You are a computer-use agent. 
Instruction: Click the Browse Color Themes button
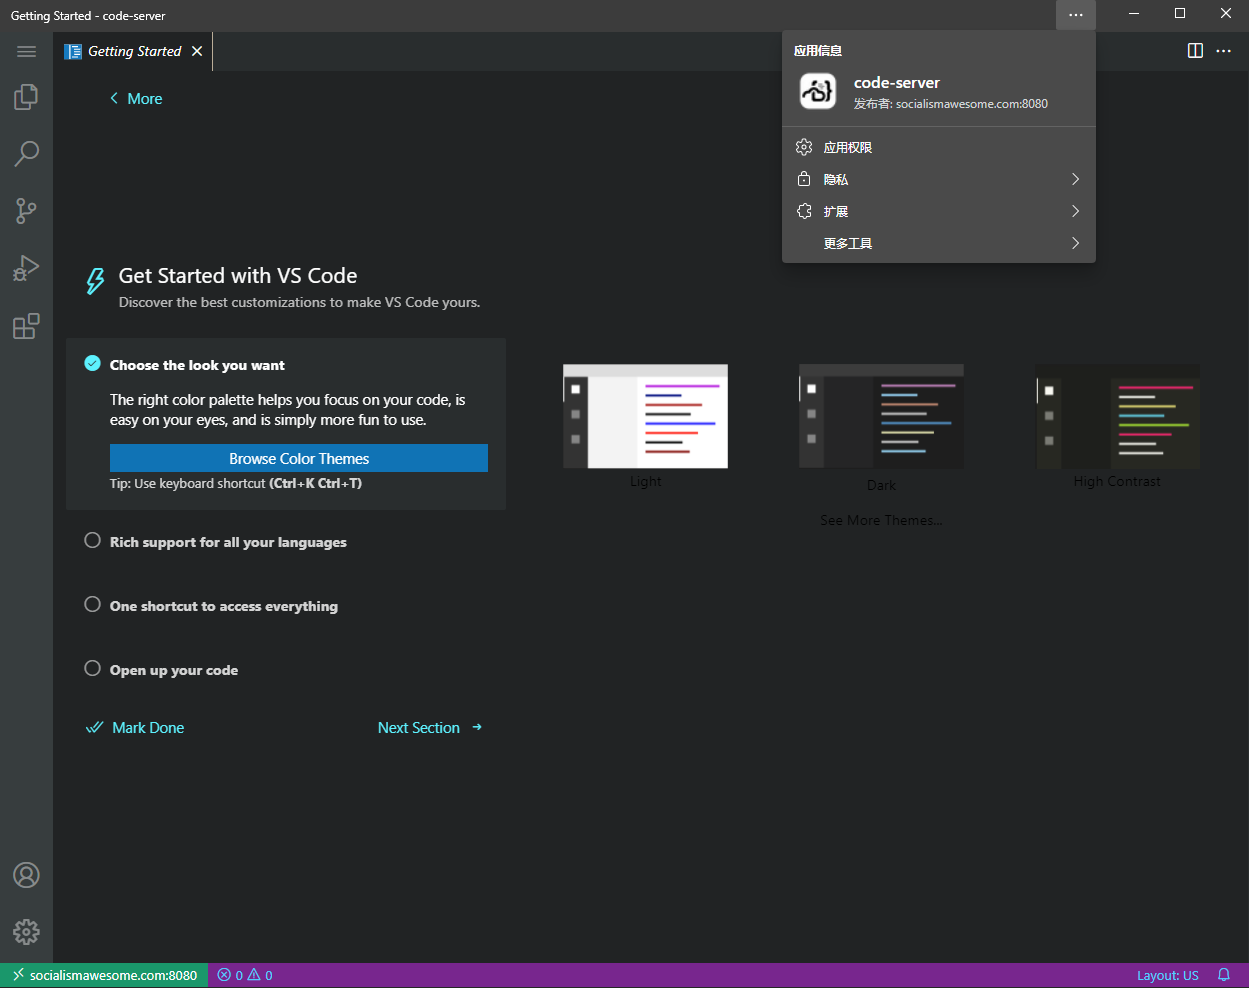[x=299, y=458]
